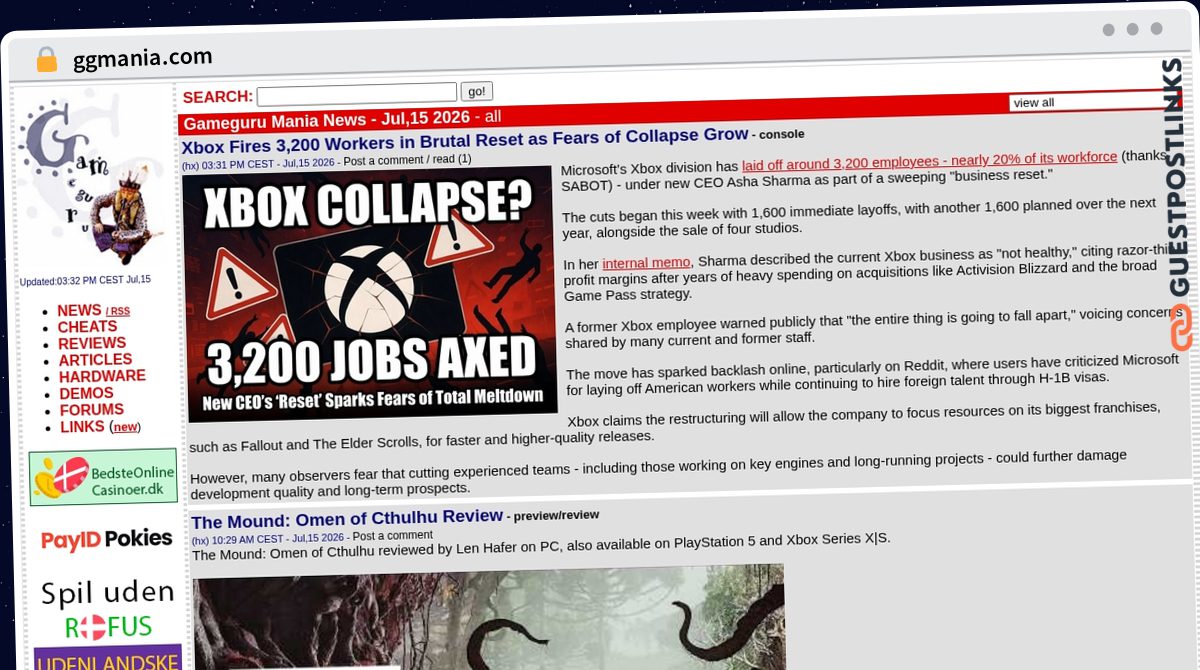Click the padlock icon beside ggmania.com

[x=46, y=59]
